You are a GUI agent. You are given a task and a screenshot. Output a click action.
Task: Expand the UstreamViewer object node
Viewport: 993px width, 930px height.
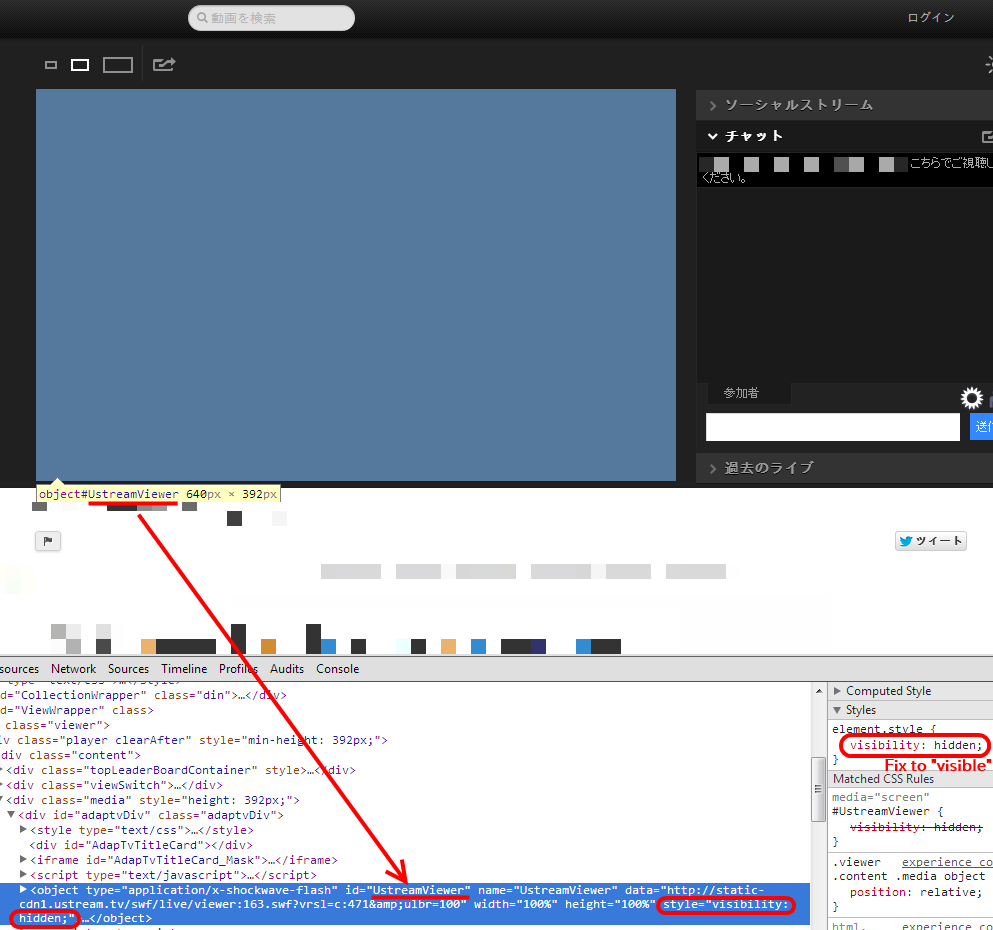(23, 889)
